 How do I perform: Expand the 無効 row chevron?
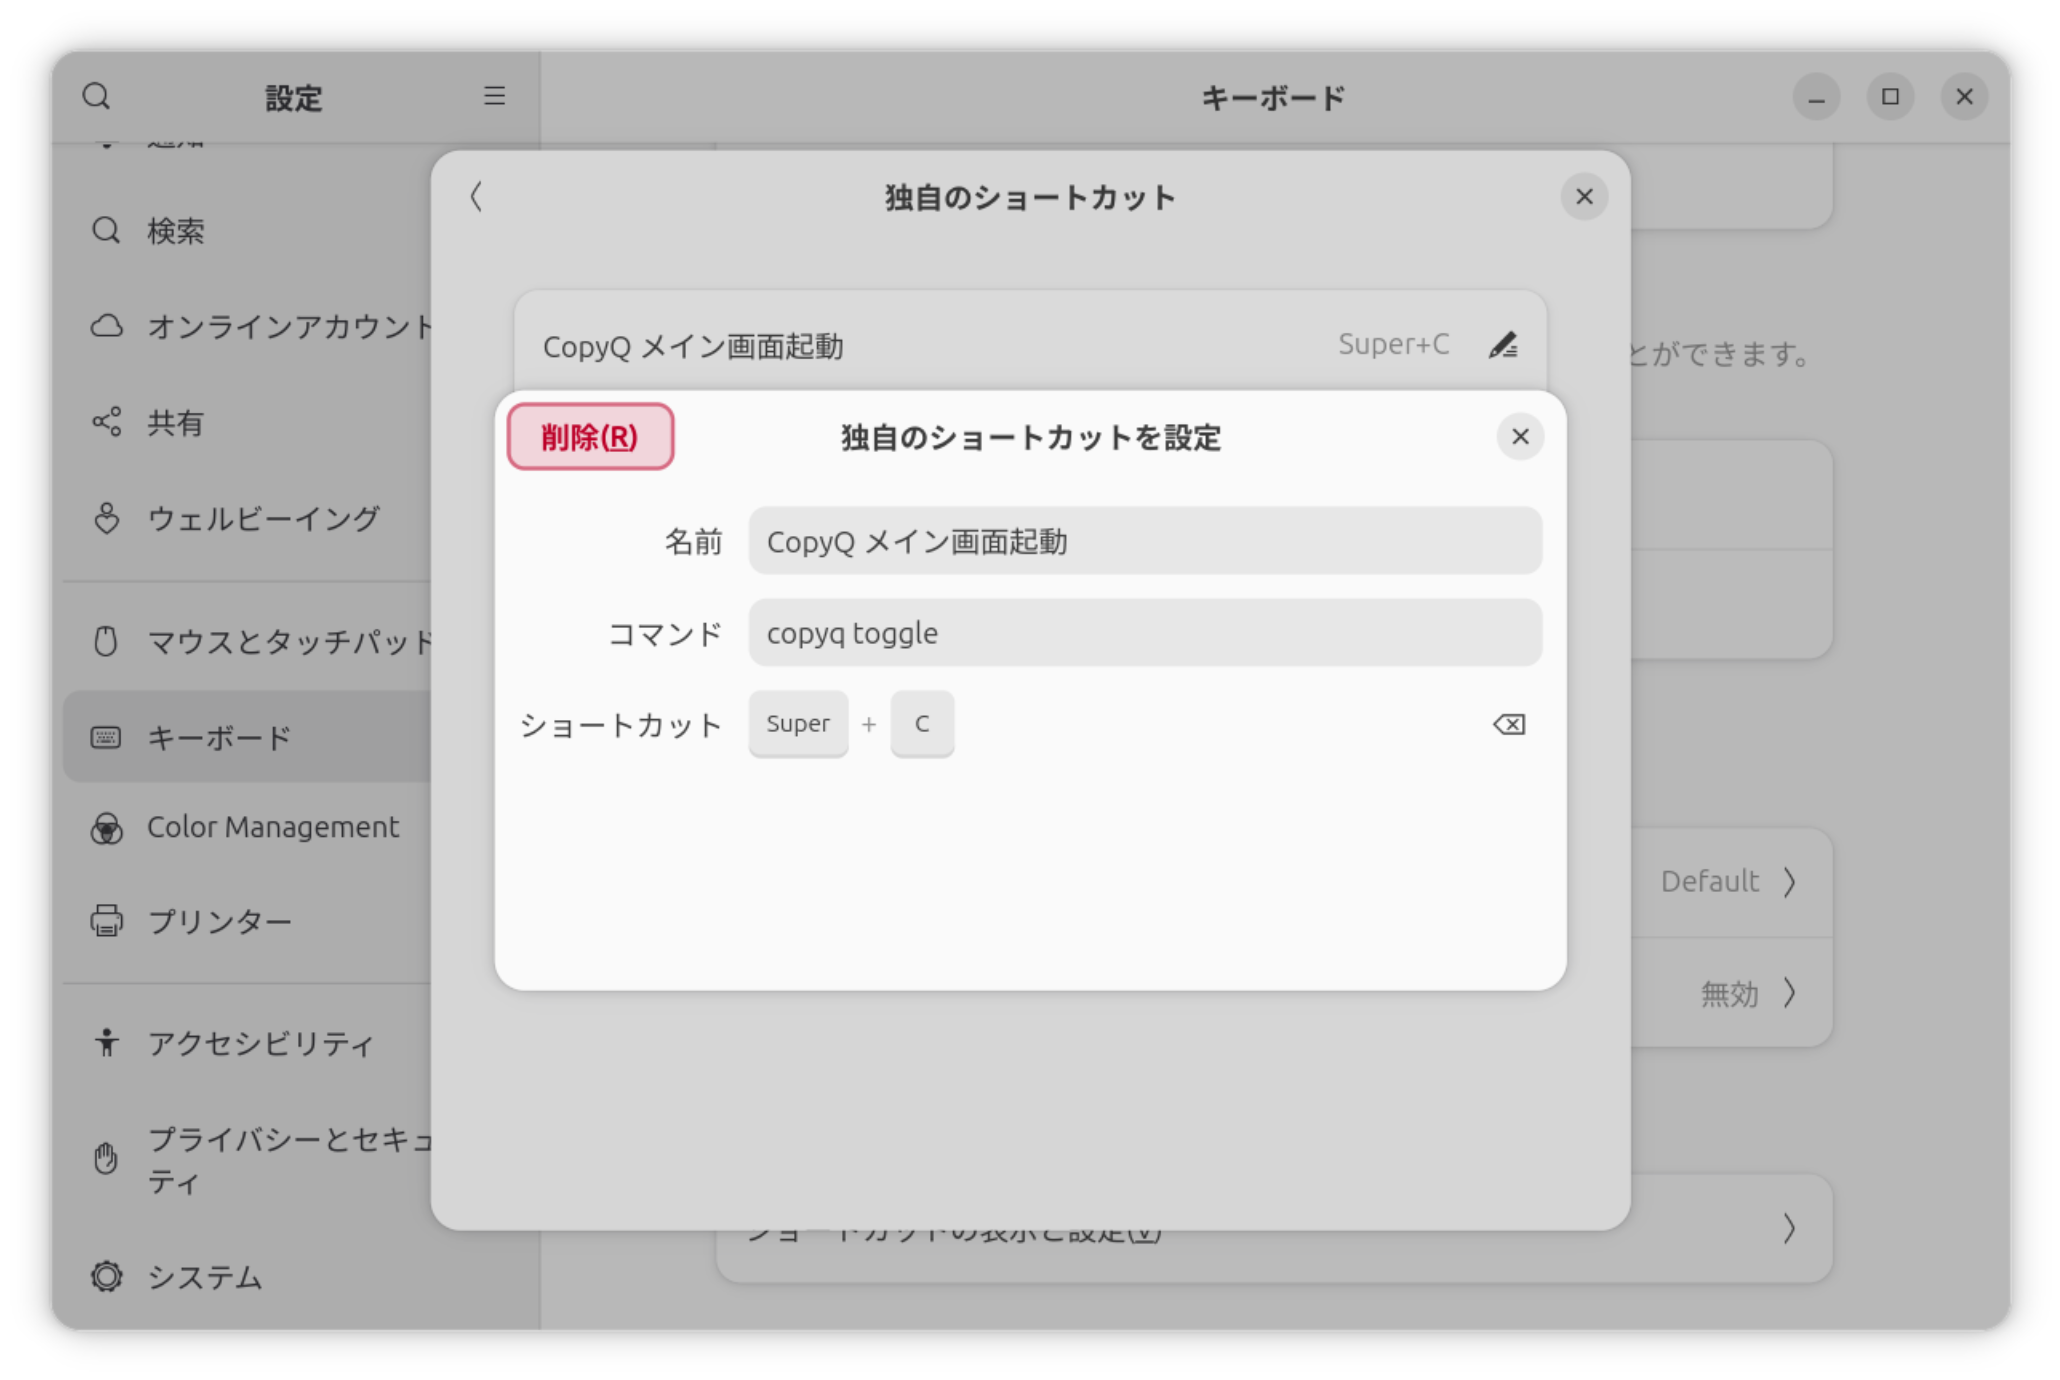(x=1789, y=993)
